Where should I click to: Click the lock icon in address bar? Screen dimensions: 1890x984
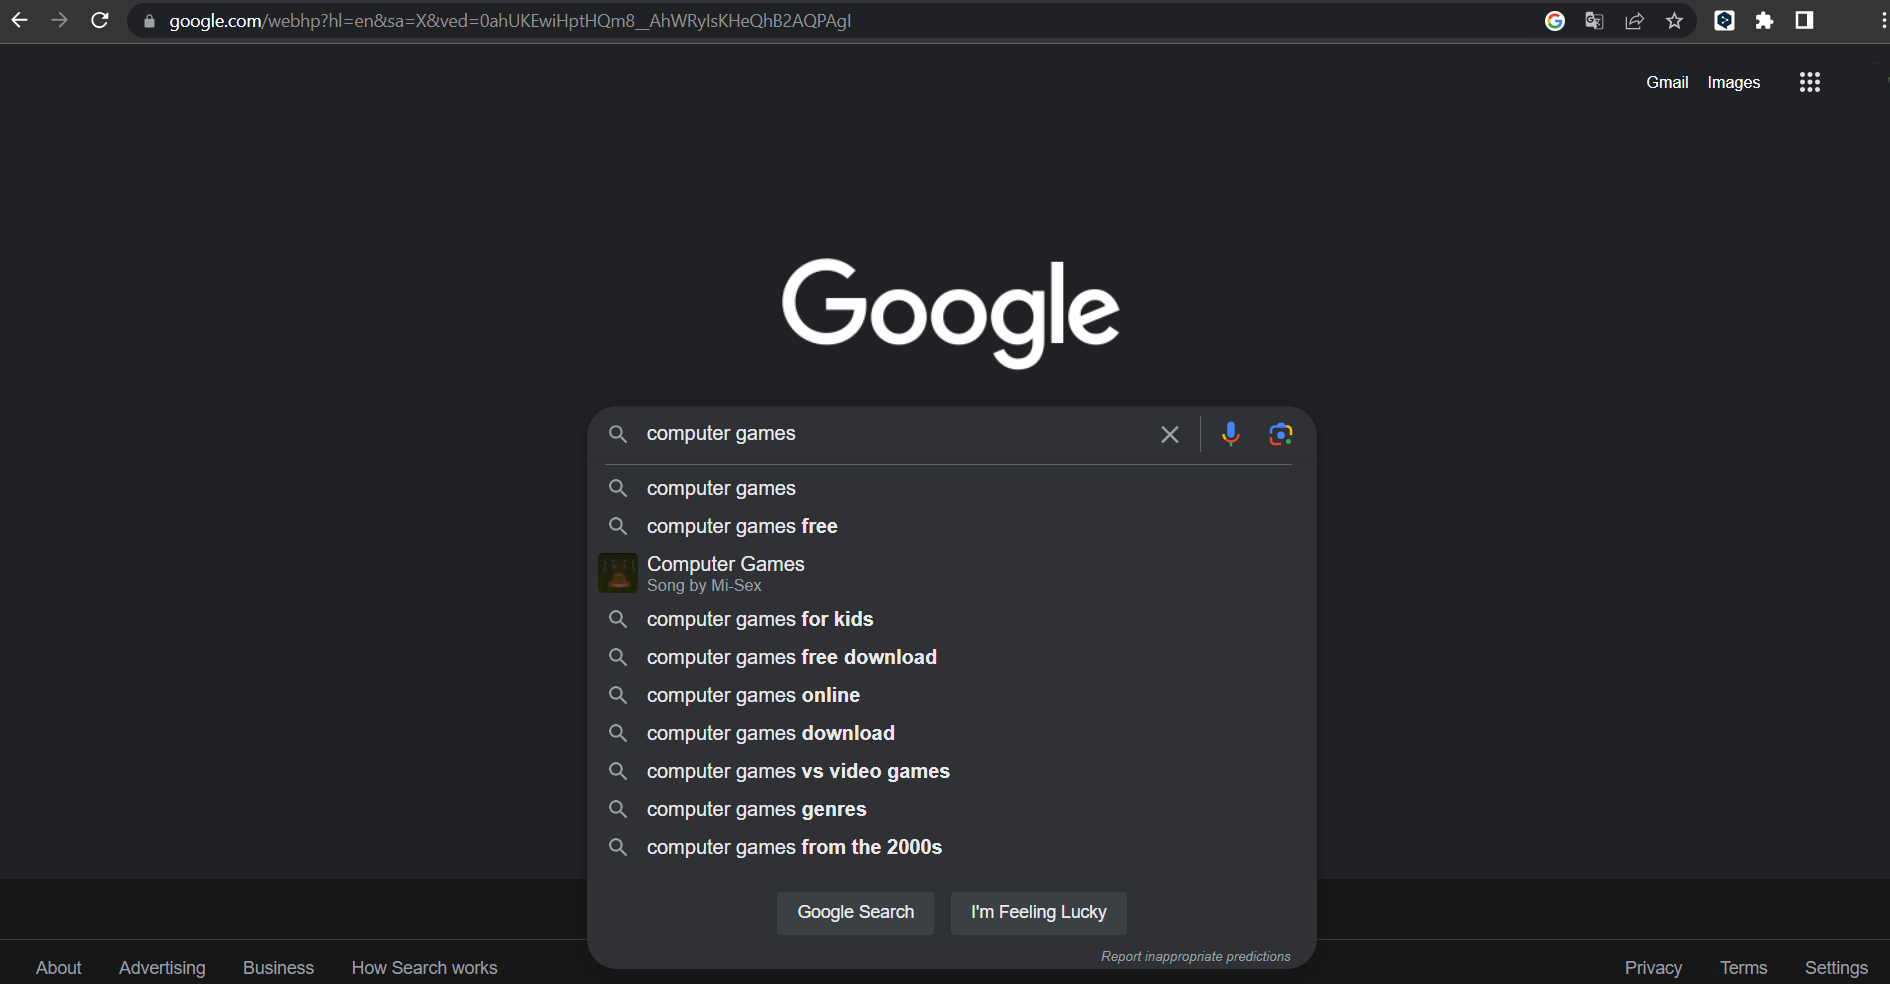(x=149, y=21)
